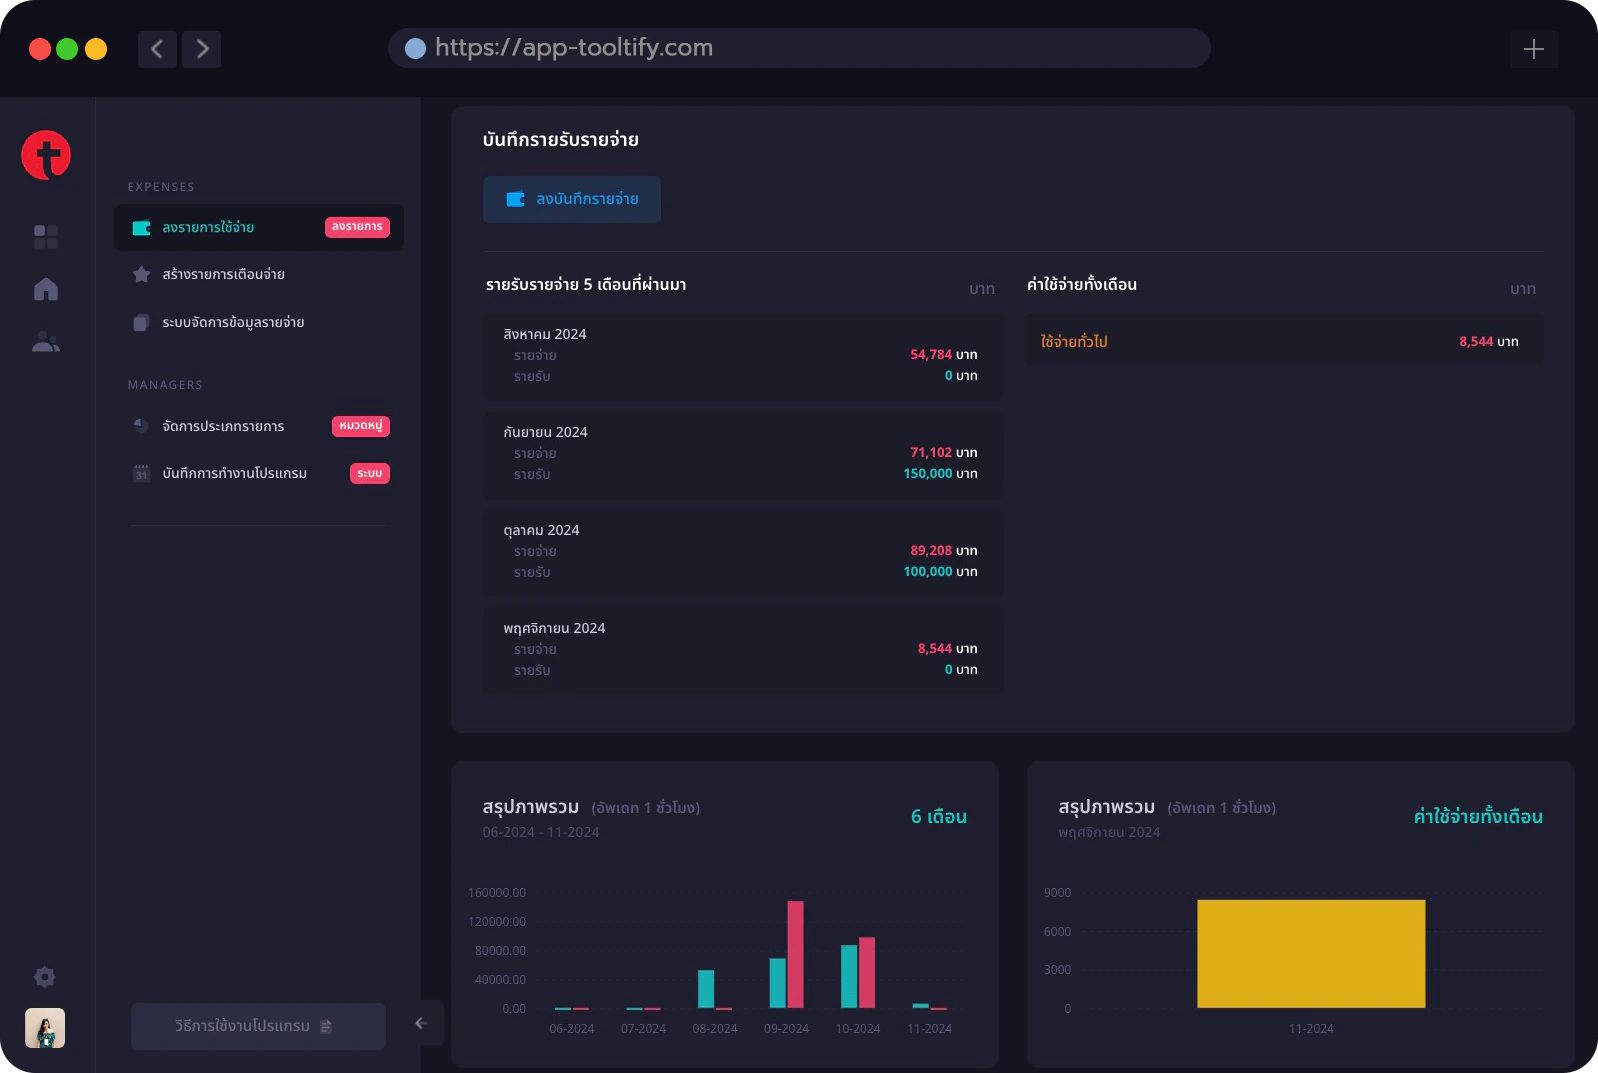Collapse the sidebar with left arrow
This screenshot has width=1598, height=1073.
pyautogui.click(x=421, y=1023)
